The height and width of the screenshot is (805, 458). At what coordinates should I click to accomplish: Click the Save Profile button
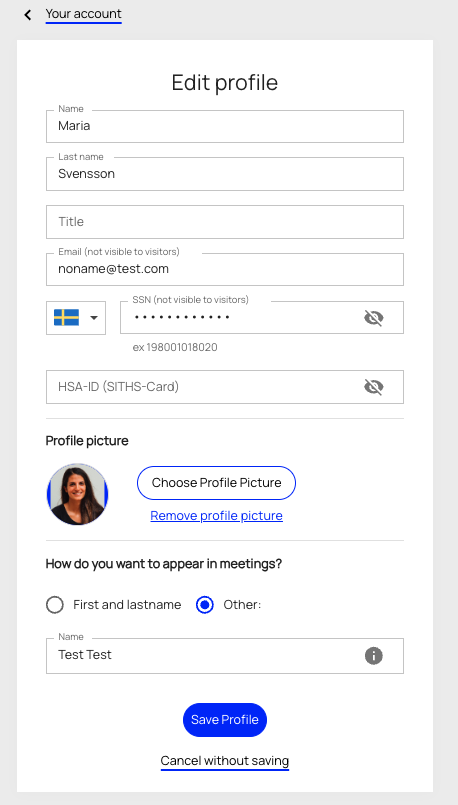(x=225, y=720)
